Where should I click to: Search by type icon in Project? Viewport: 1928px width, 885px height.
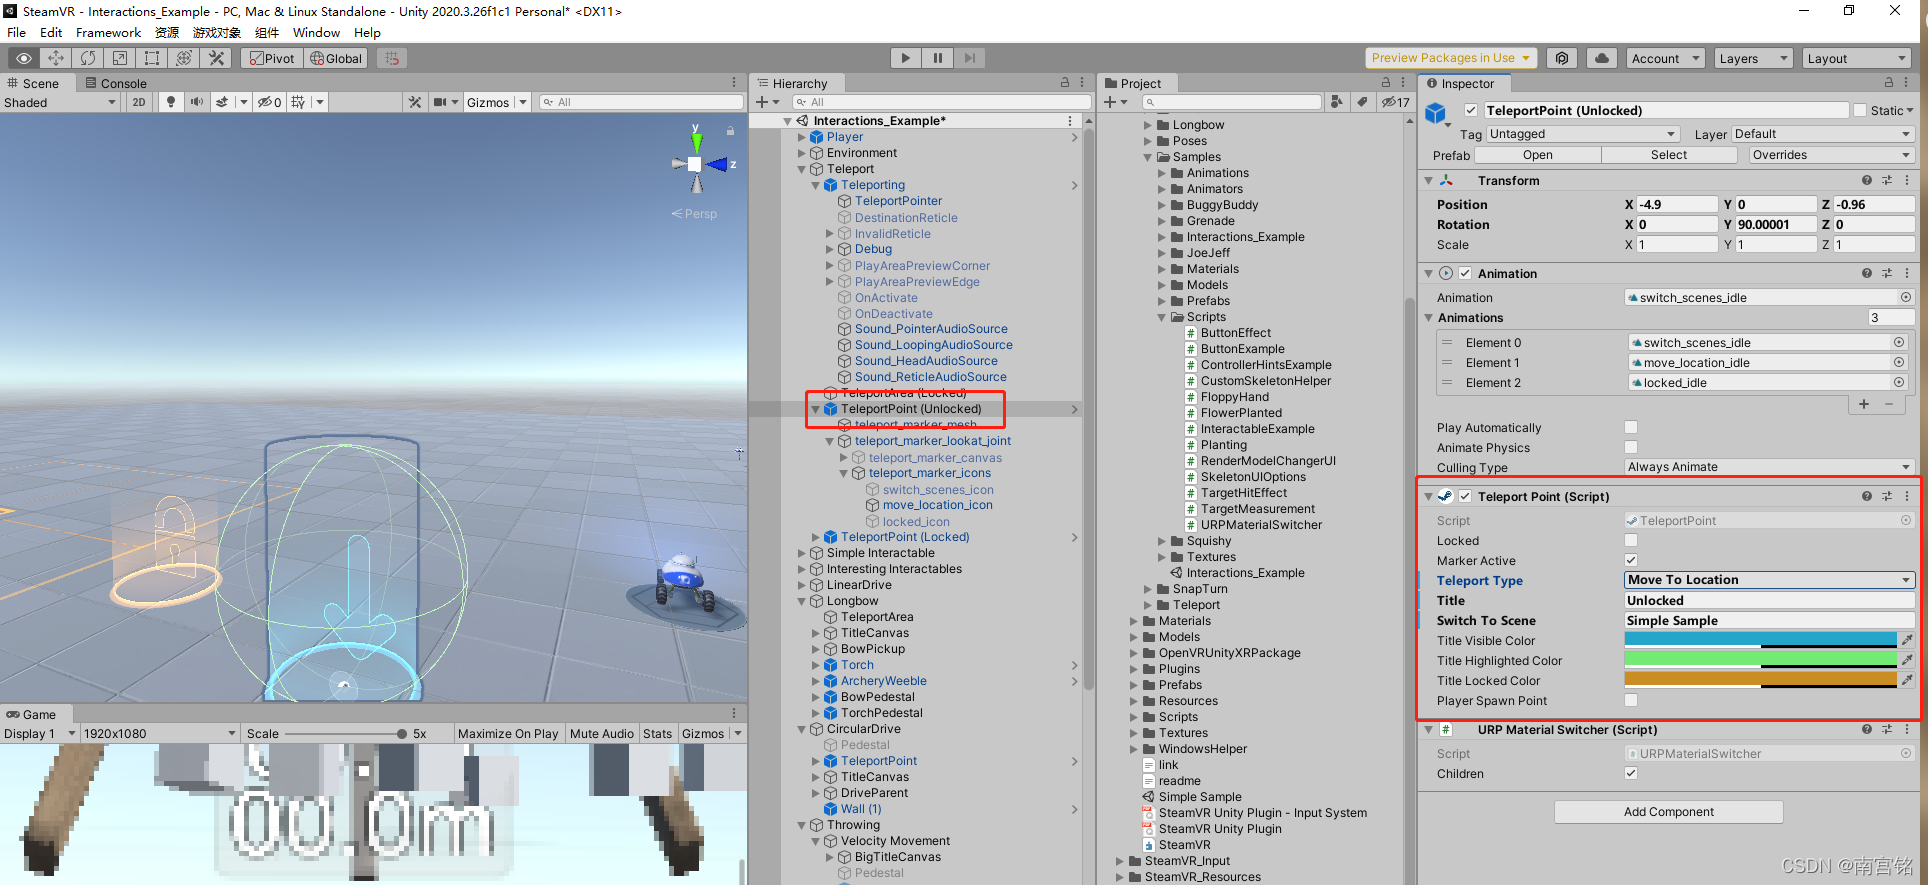1337,102
